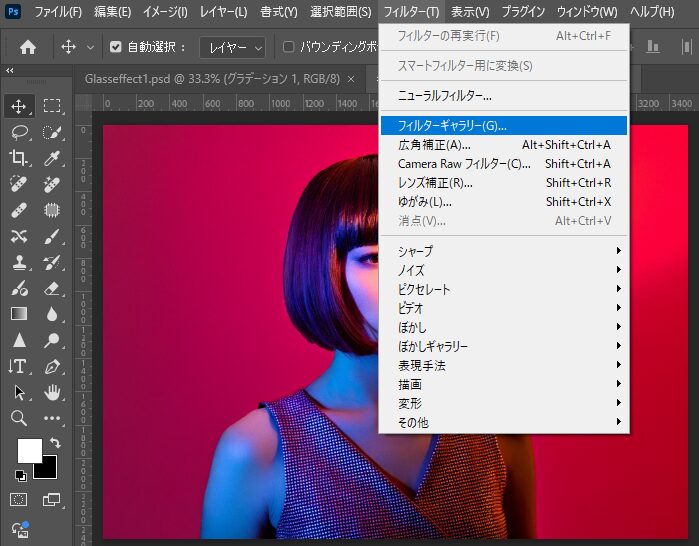Screen dimensions: 699x546
Task: Open the Move tool preset picker arrow
Action: (90, 47)
